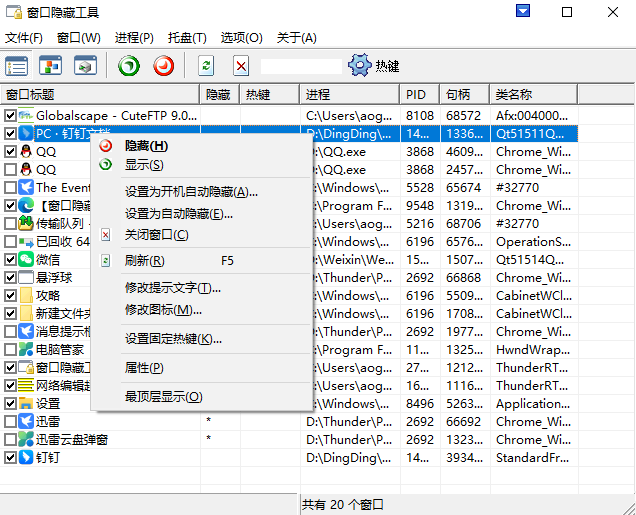Sort by the 窗口标题 column header
Image resolution: width=636 pixels, height=515 pixels.
[100, 94]
